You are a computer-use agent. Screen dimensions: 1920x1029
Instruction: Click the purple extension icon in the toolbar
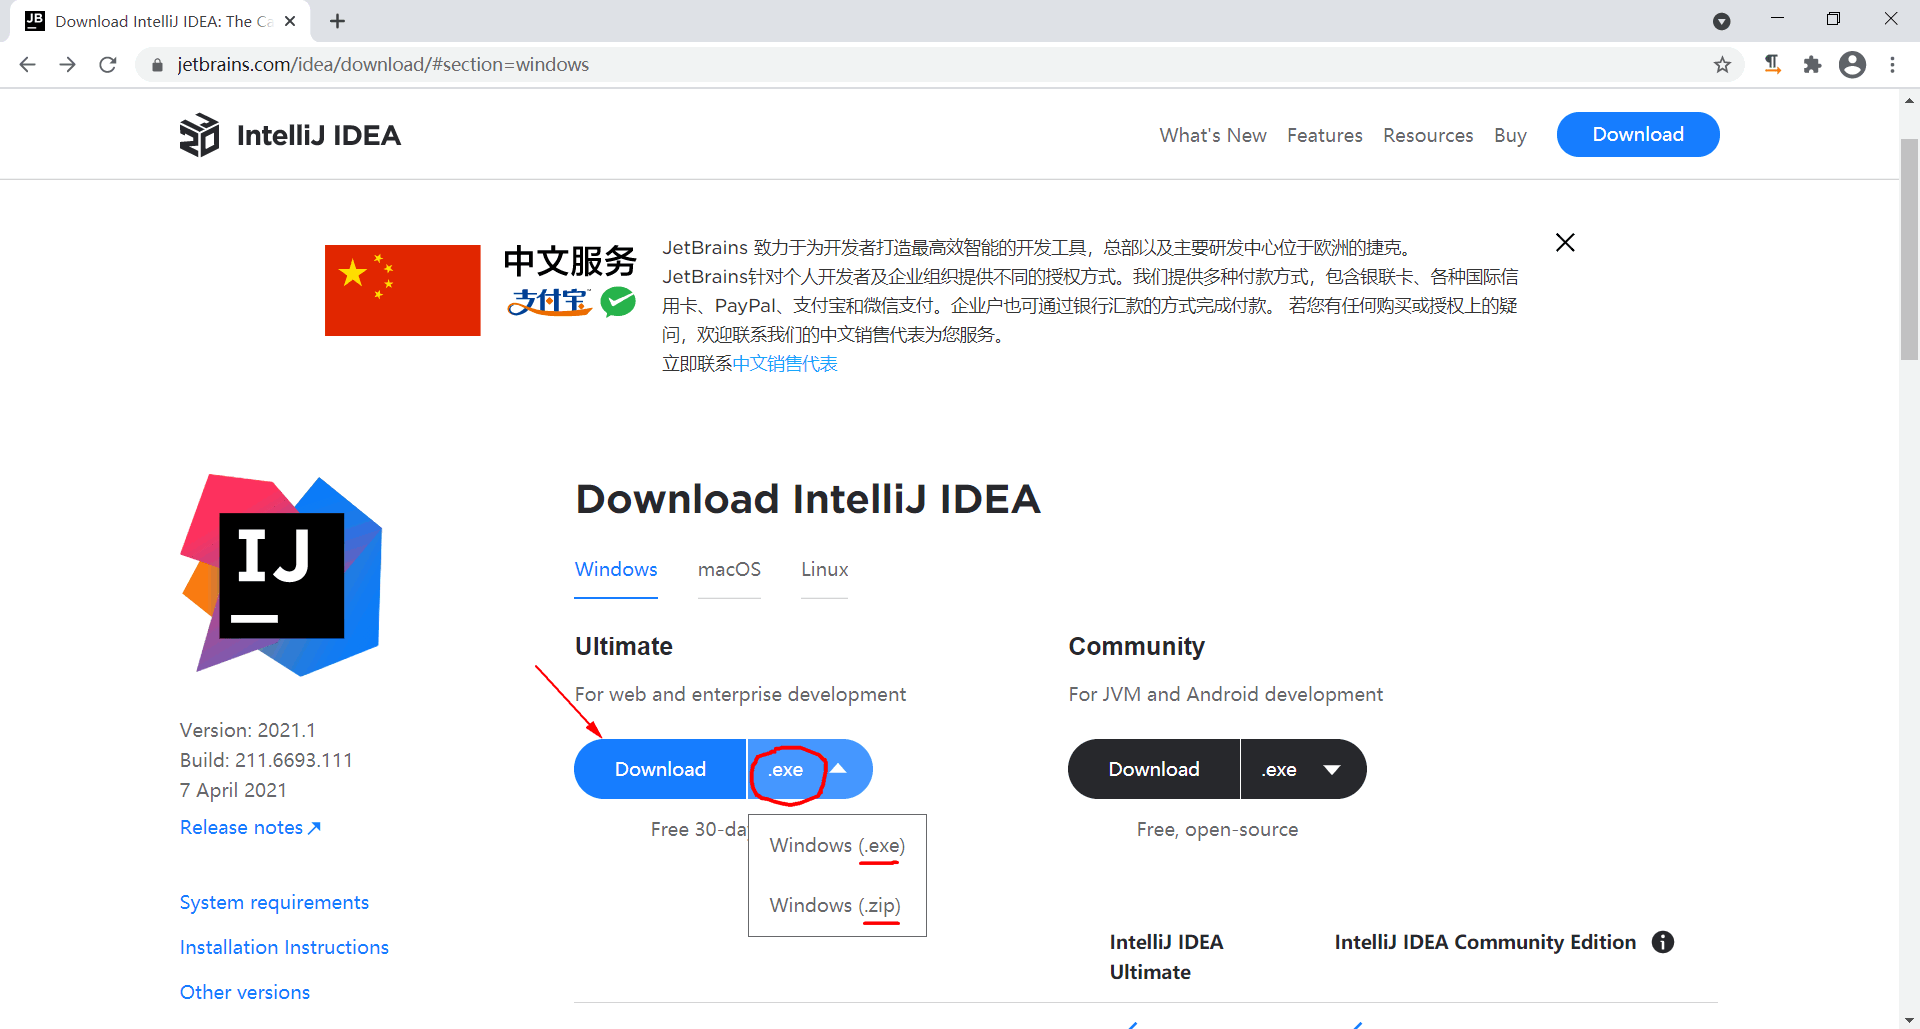tap(1773, 64)
